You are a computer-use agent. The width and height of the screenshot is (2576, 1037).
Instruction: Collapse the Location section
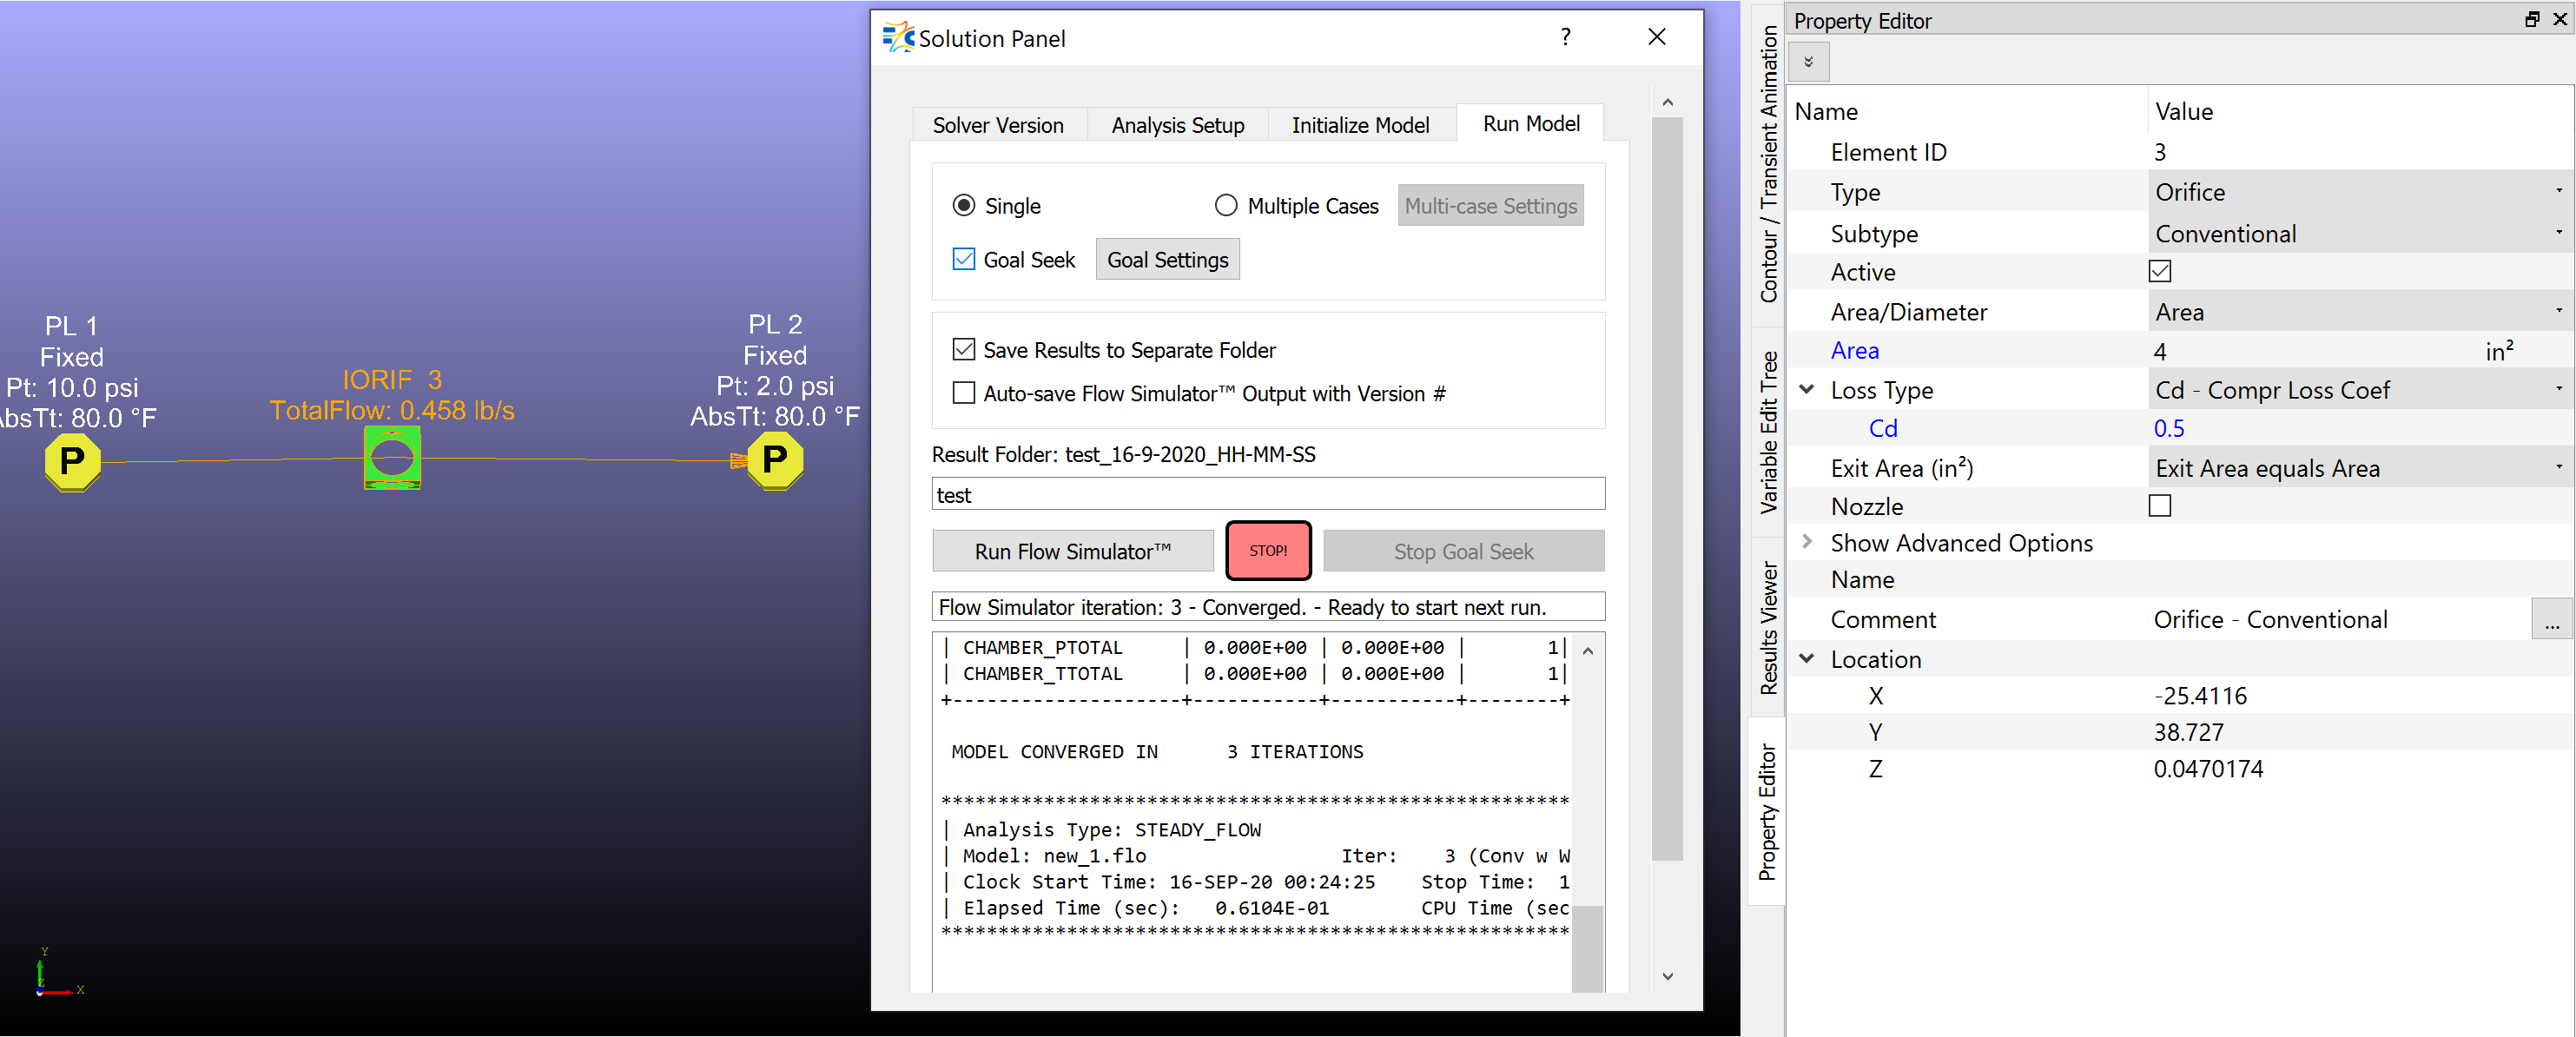pos(1807,659)
